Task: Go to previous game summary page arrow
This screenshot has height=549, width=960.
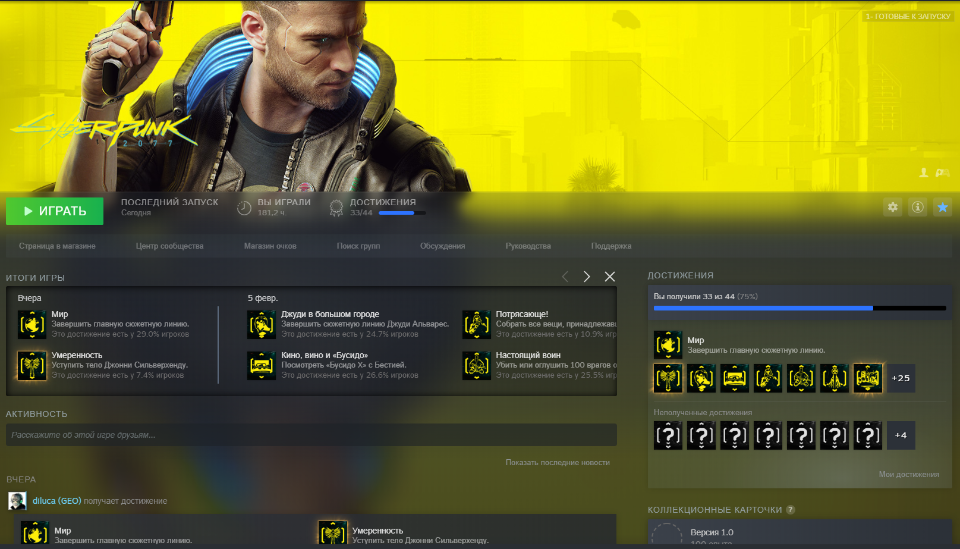Action: click(x=565, y=277)
